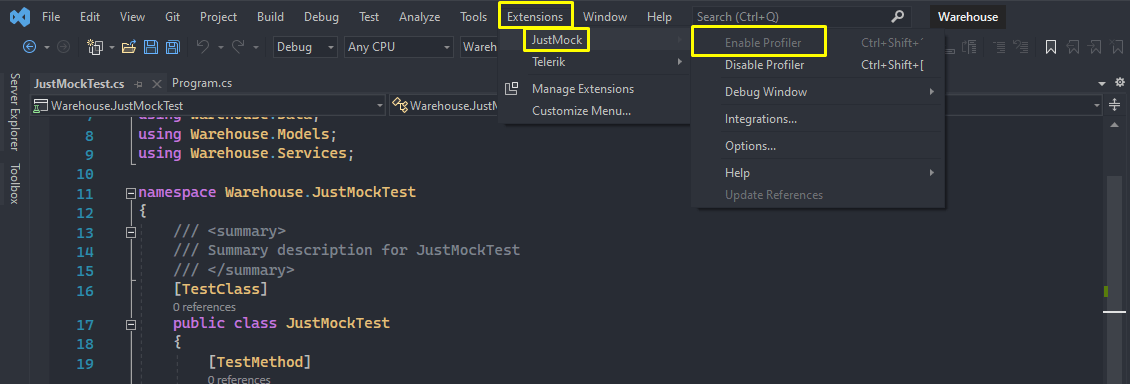Click the Open File folder icon
The image size is (1130, 384).
129,47
